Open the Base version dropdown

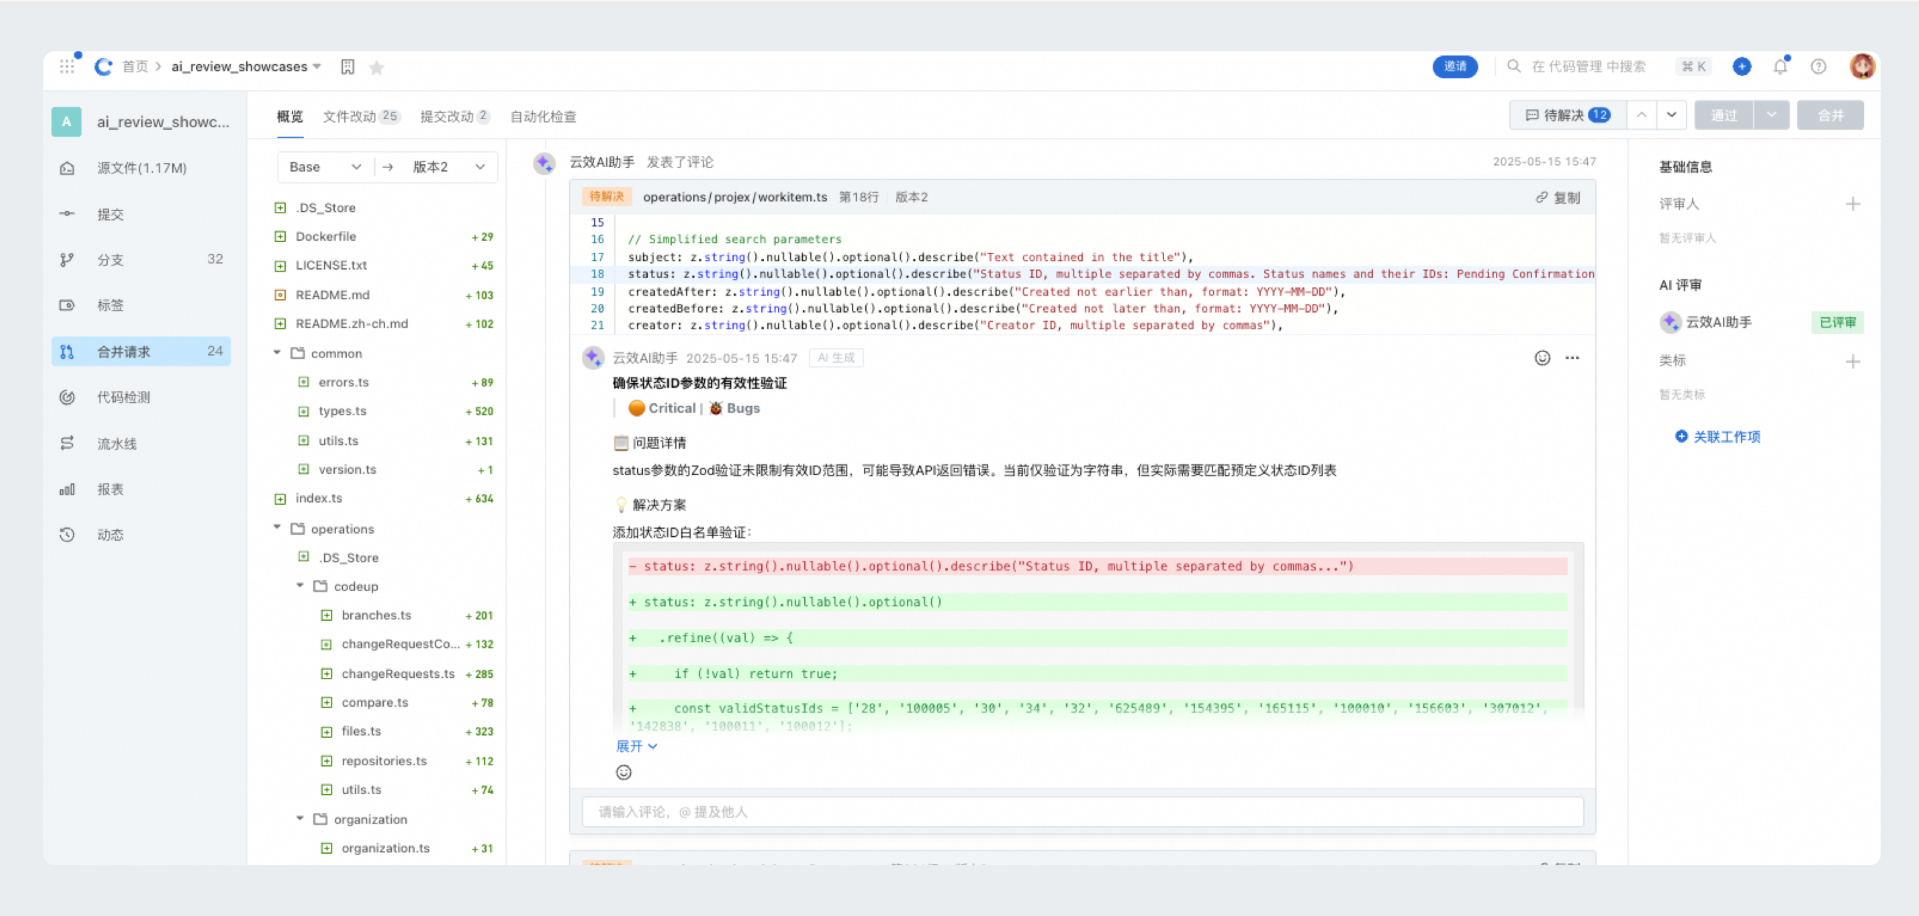[x=325, y=167]
